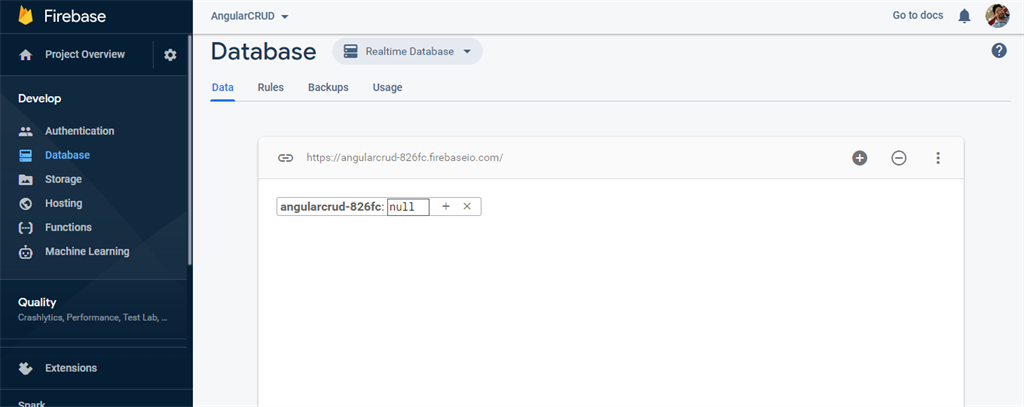This screenshot has width=1024, height=407.
Task: Click the Functions brackets icon
Action: (x=25, y=228)
